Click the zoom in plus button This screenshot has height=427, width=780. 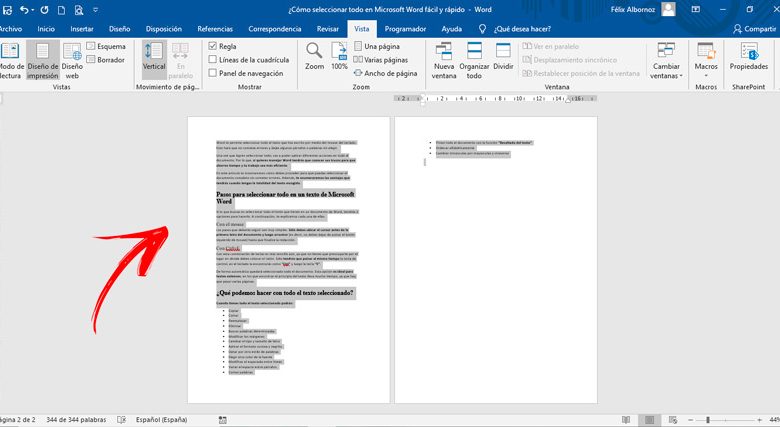[760, 420]
